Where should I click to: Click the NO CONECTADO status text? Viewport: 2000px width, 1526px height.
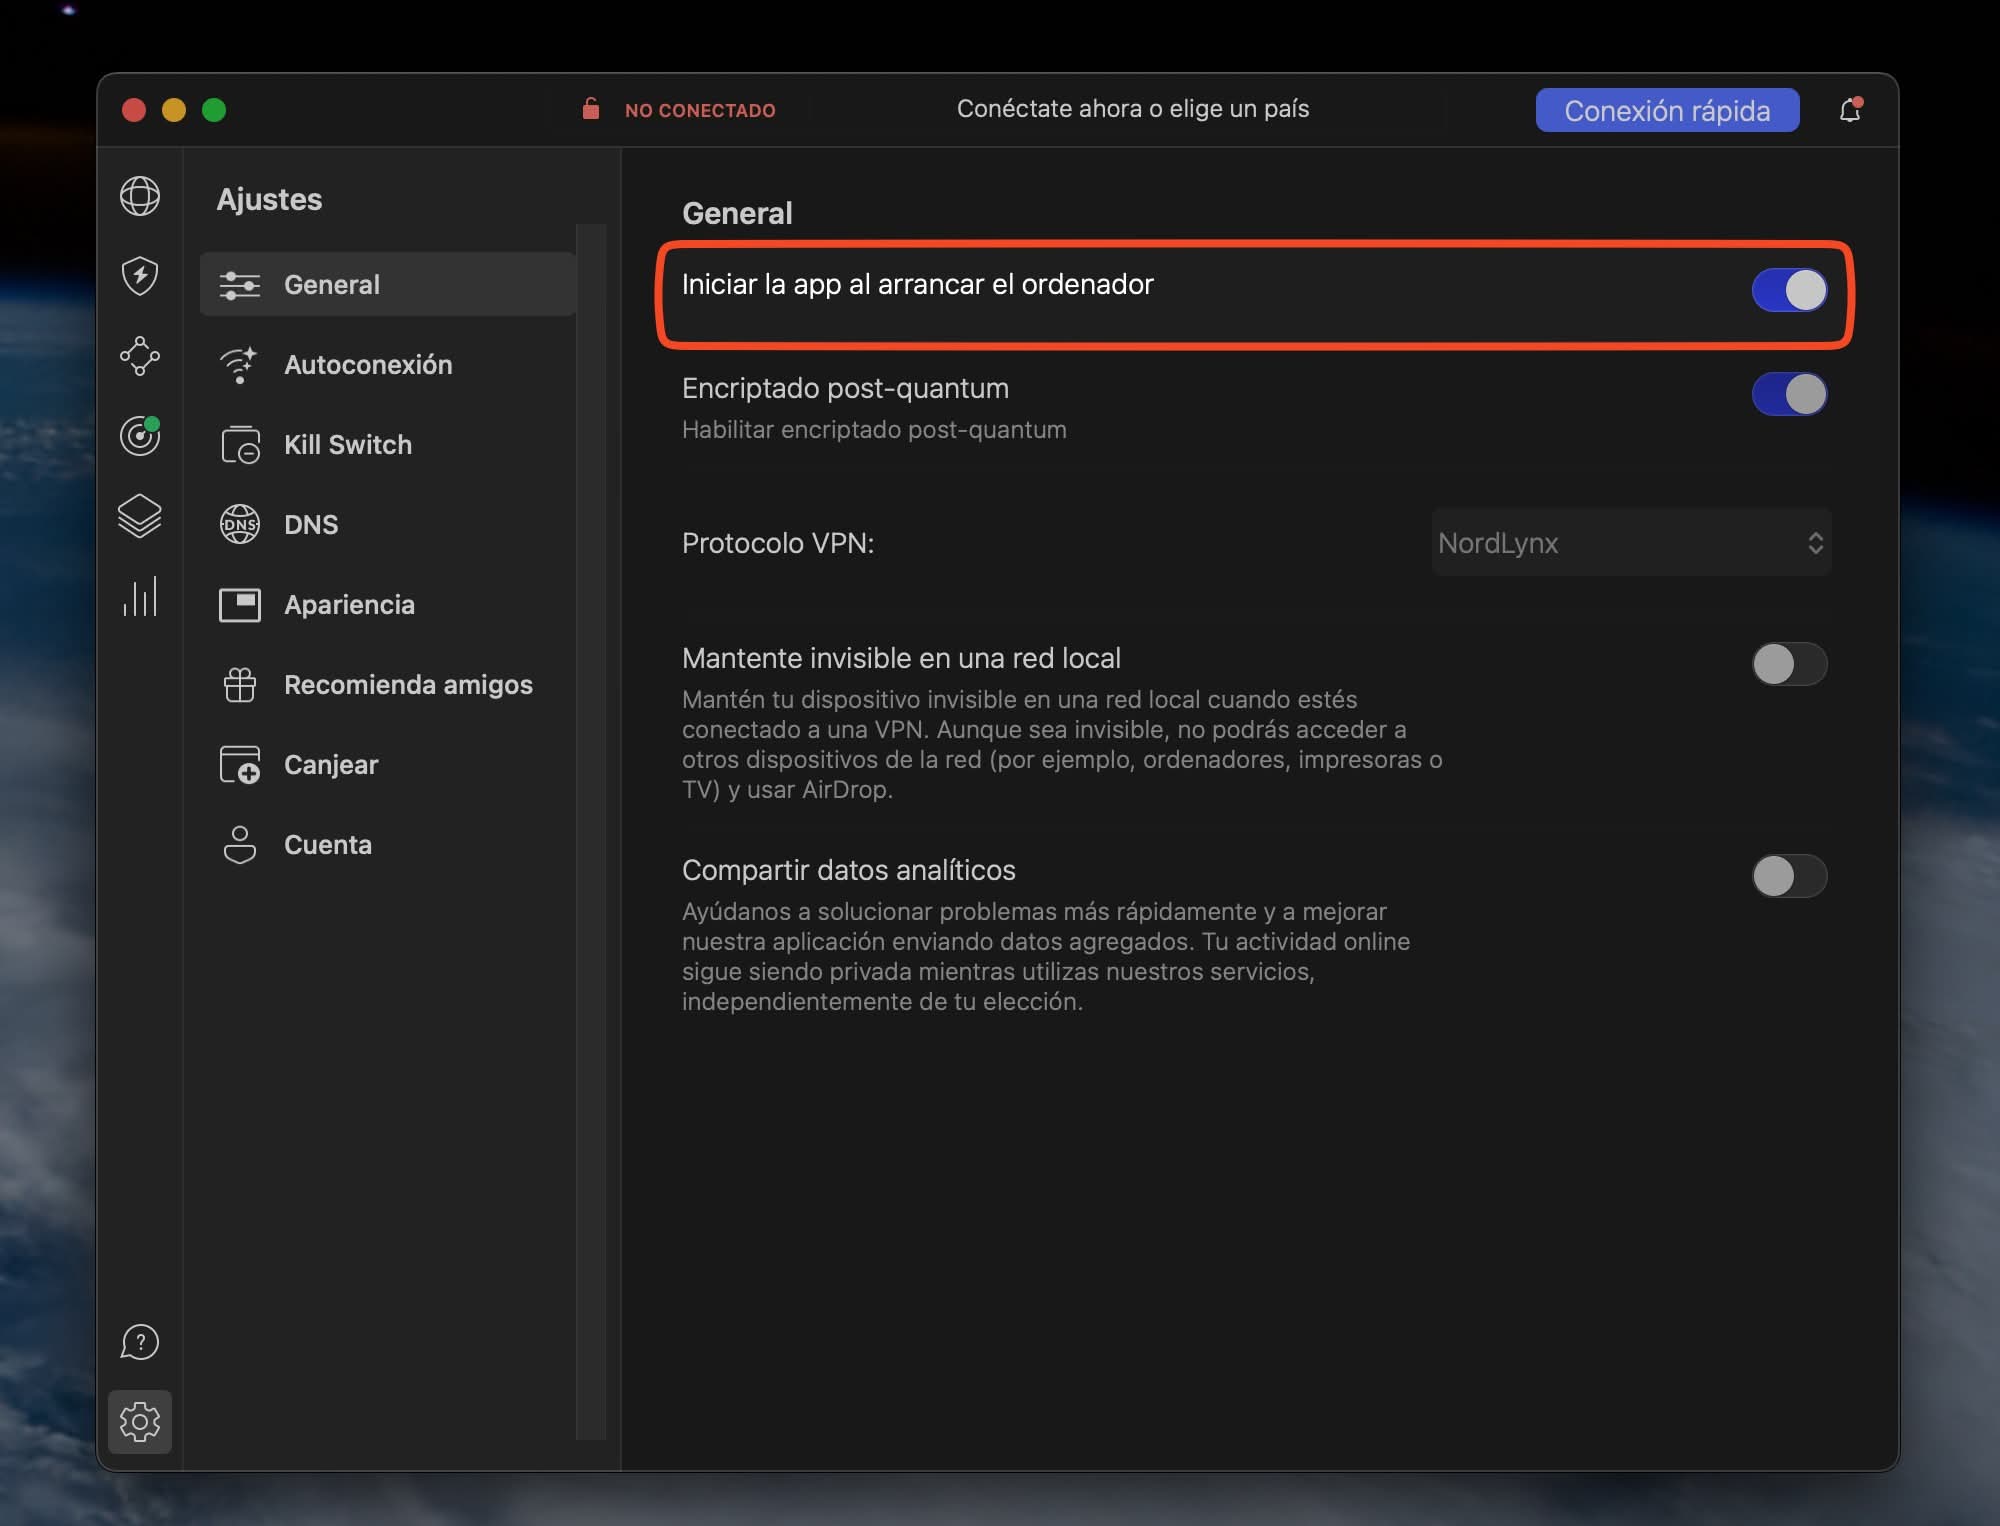pyautogui.click(x=700, y=110)
